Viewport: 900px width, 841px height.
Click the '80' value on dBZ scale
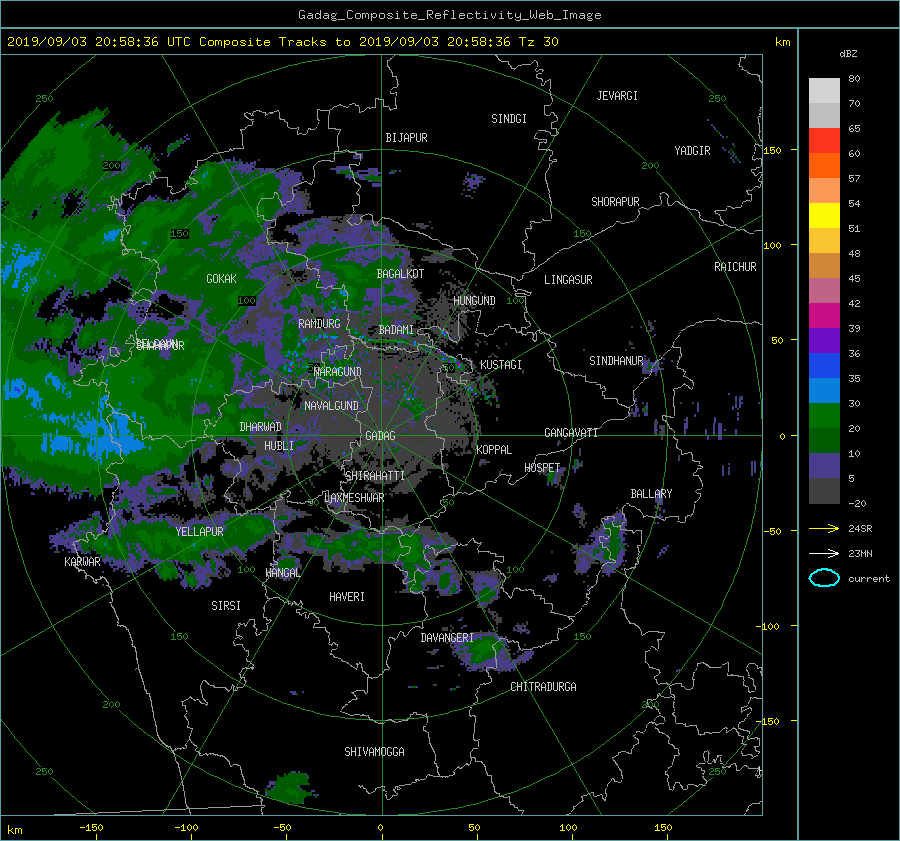(854, 79)
